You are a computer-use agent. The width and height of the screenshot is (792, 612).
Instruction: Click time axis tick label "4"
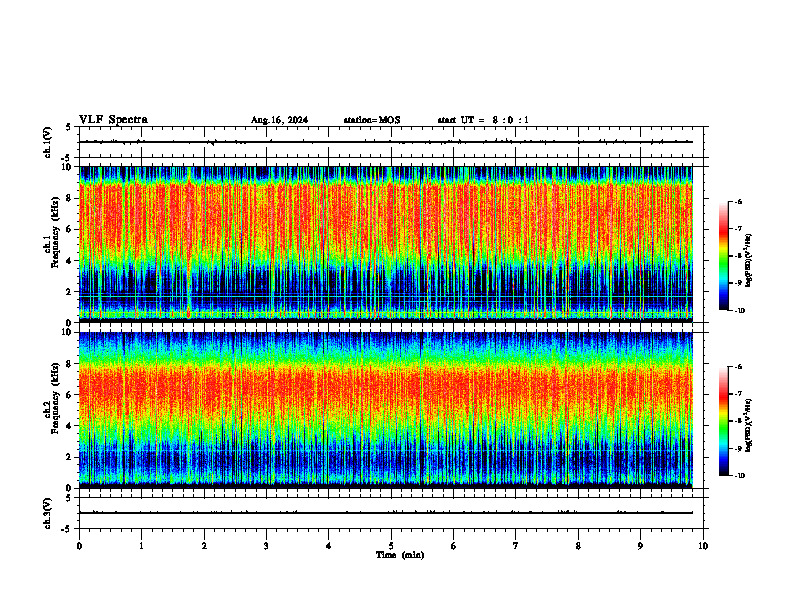click(329, 546)
